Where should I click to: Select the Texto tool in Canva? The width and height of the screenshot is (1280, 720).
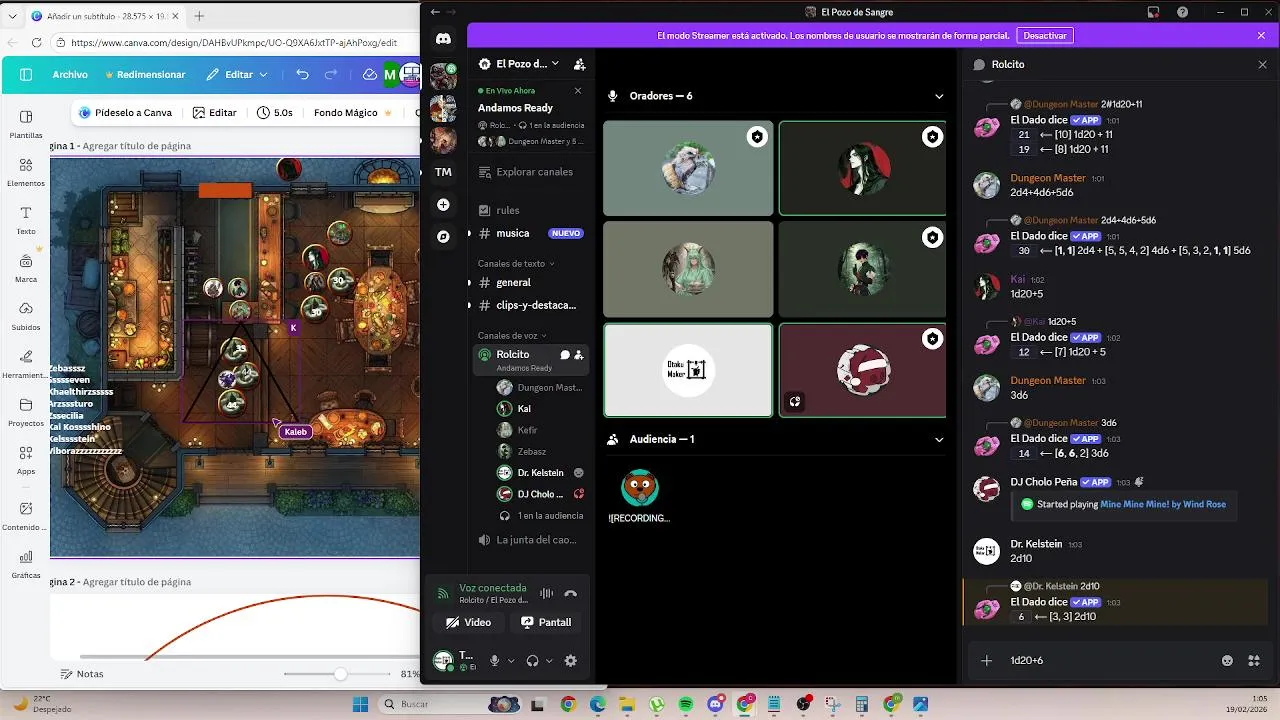[x=26, y=219]
